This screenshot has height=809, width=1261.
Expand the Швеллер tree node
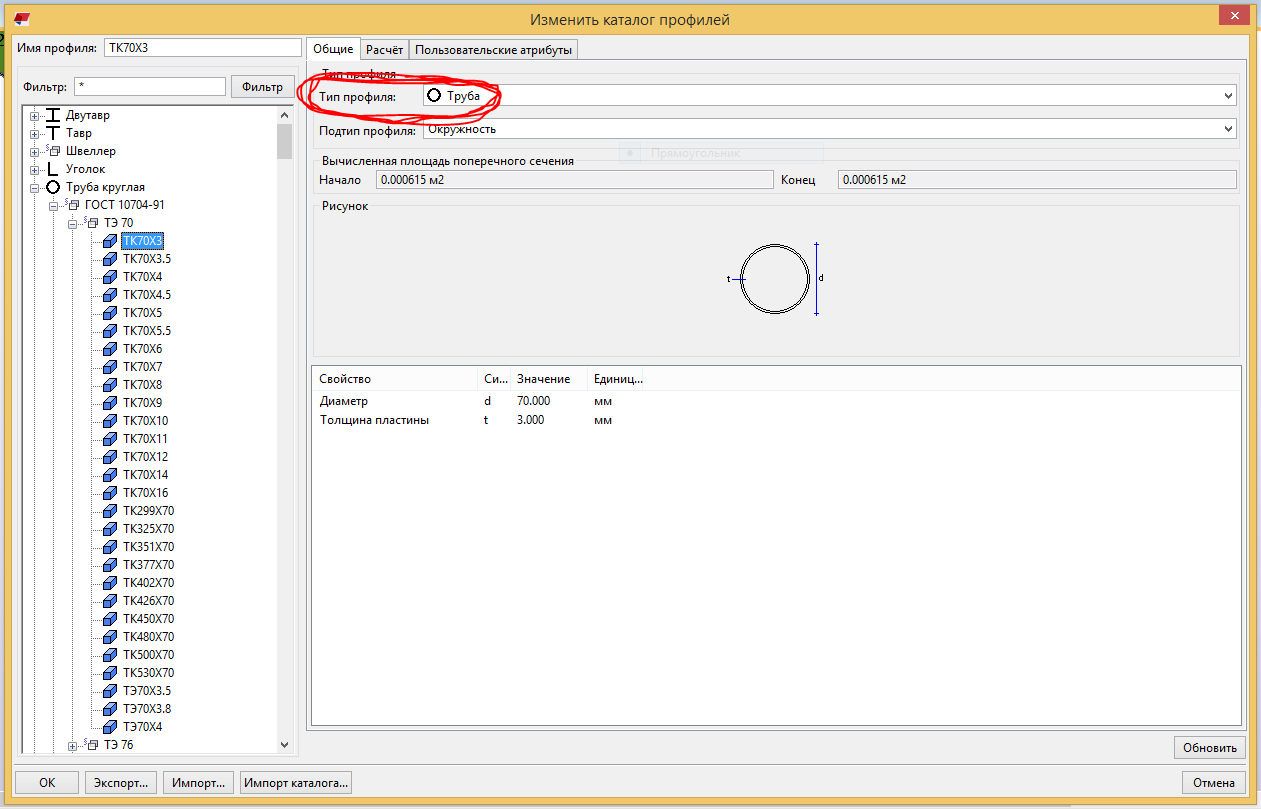click(x=35, y=151)
